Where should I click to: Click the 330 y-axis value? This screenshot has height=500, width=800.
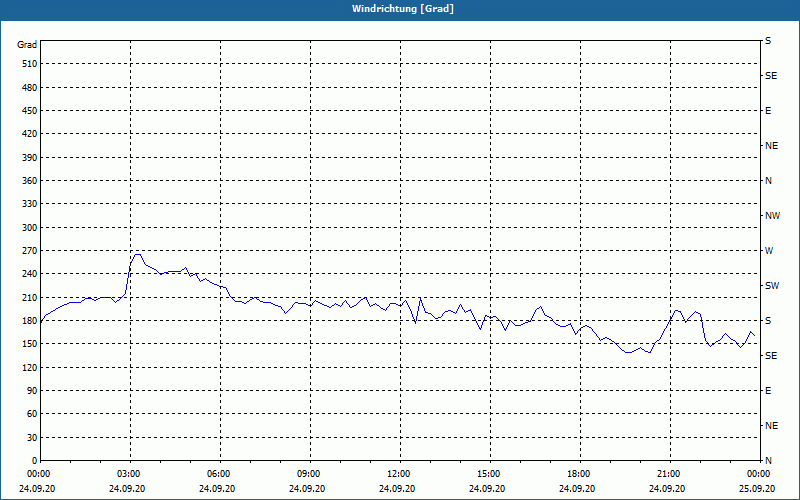pos(30,204)
